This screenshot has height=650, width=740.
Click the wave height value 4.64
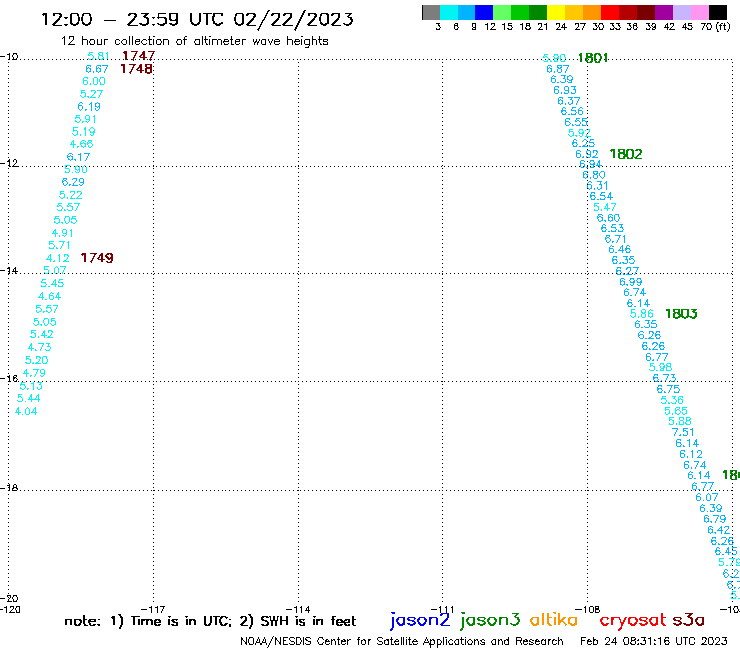pos(49,296)
